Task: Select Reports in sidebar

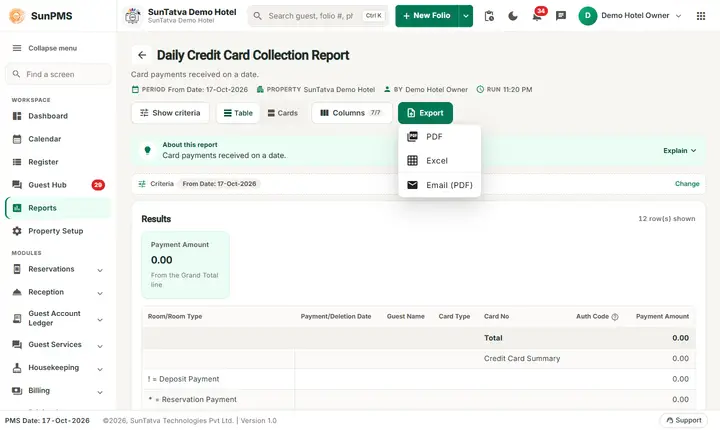Action: 58,208
